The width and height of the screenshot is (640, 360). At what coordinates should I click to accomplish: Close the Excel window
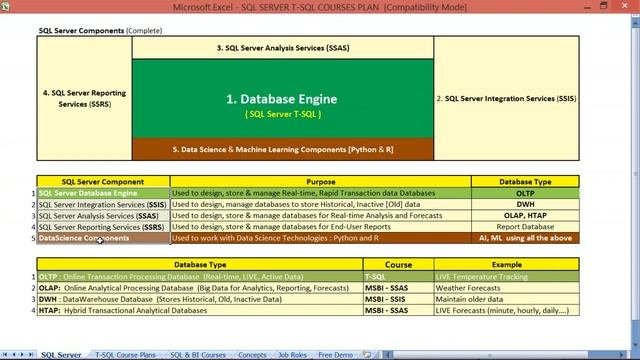click(624, 6)
